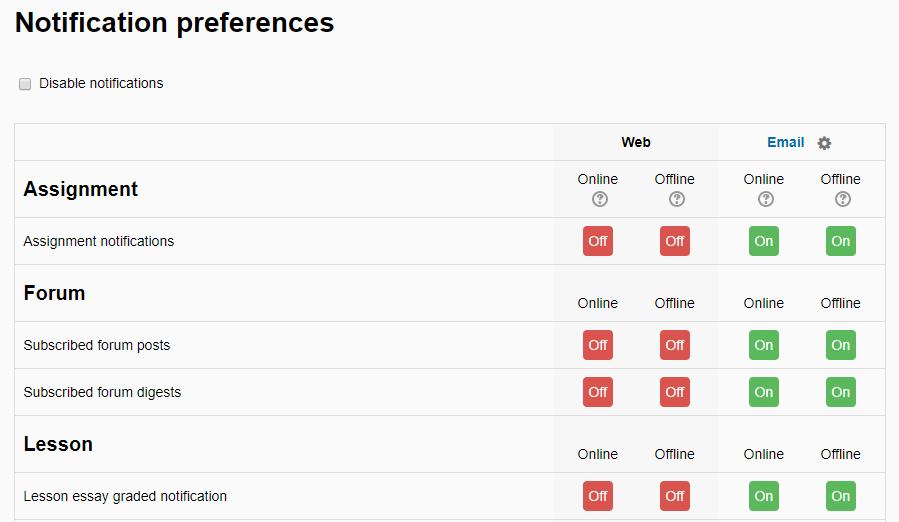The image size is (899, 522).
Task: Disable Subscribed forum posts Email Online
Action: point(764,345)
